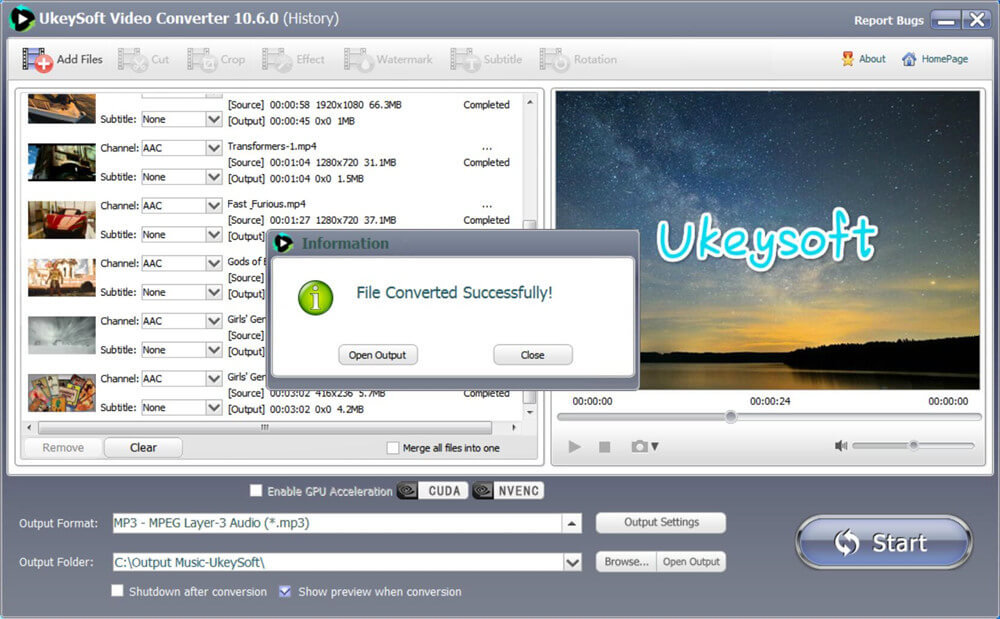Click Report Bugs link
The width and height of the screenshot is (1000, 619).
point(888,20)
